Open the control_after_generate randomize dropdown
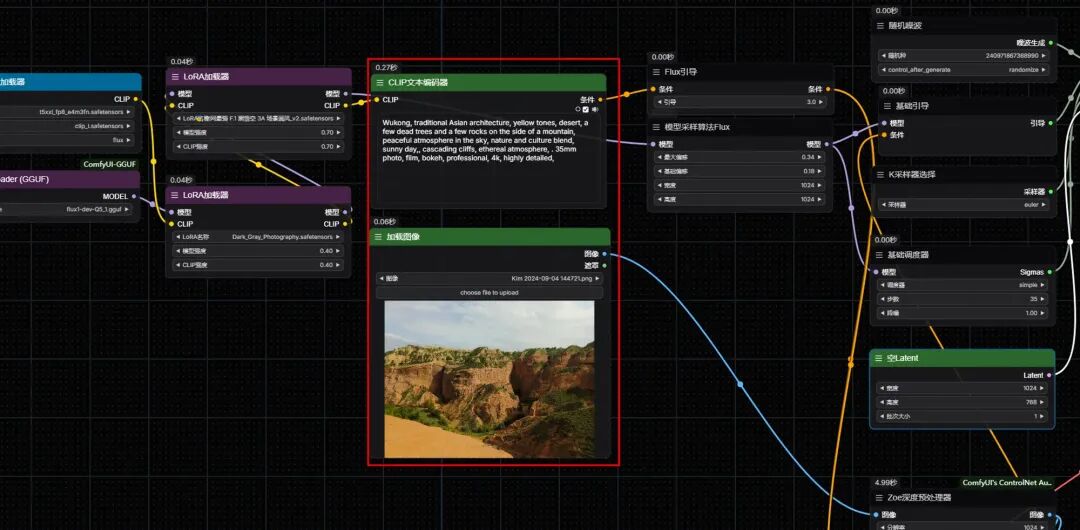This screenshot has width=1080, height=530. click(964, 70)
